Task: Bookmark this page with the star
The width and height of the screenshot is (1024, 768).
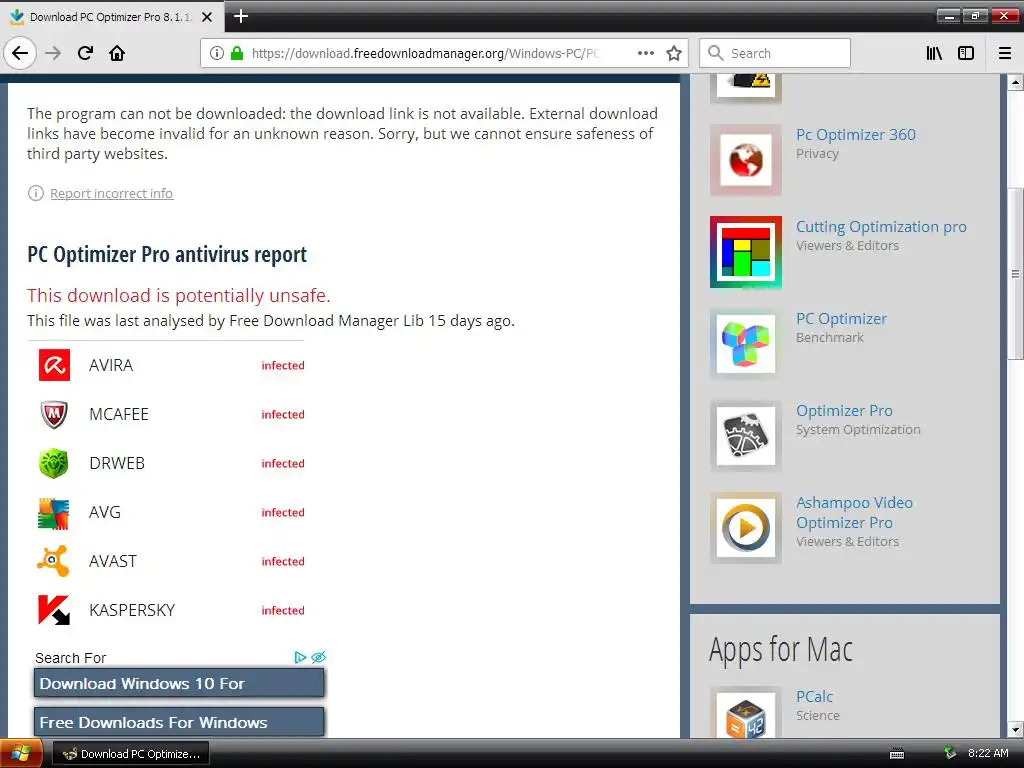Action: click(x=674, y=53)
